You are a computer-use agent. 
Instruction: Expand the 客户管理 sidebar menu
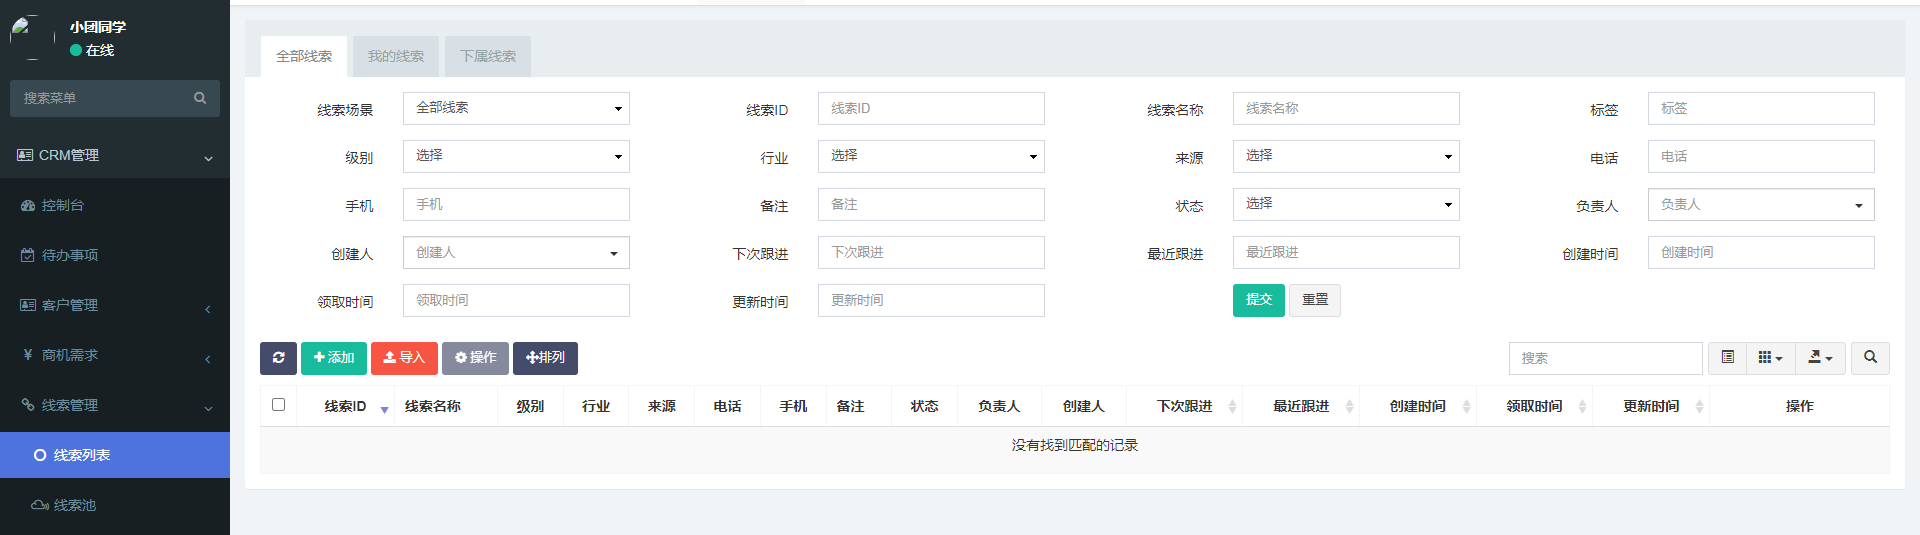pos(115,305)
